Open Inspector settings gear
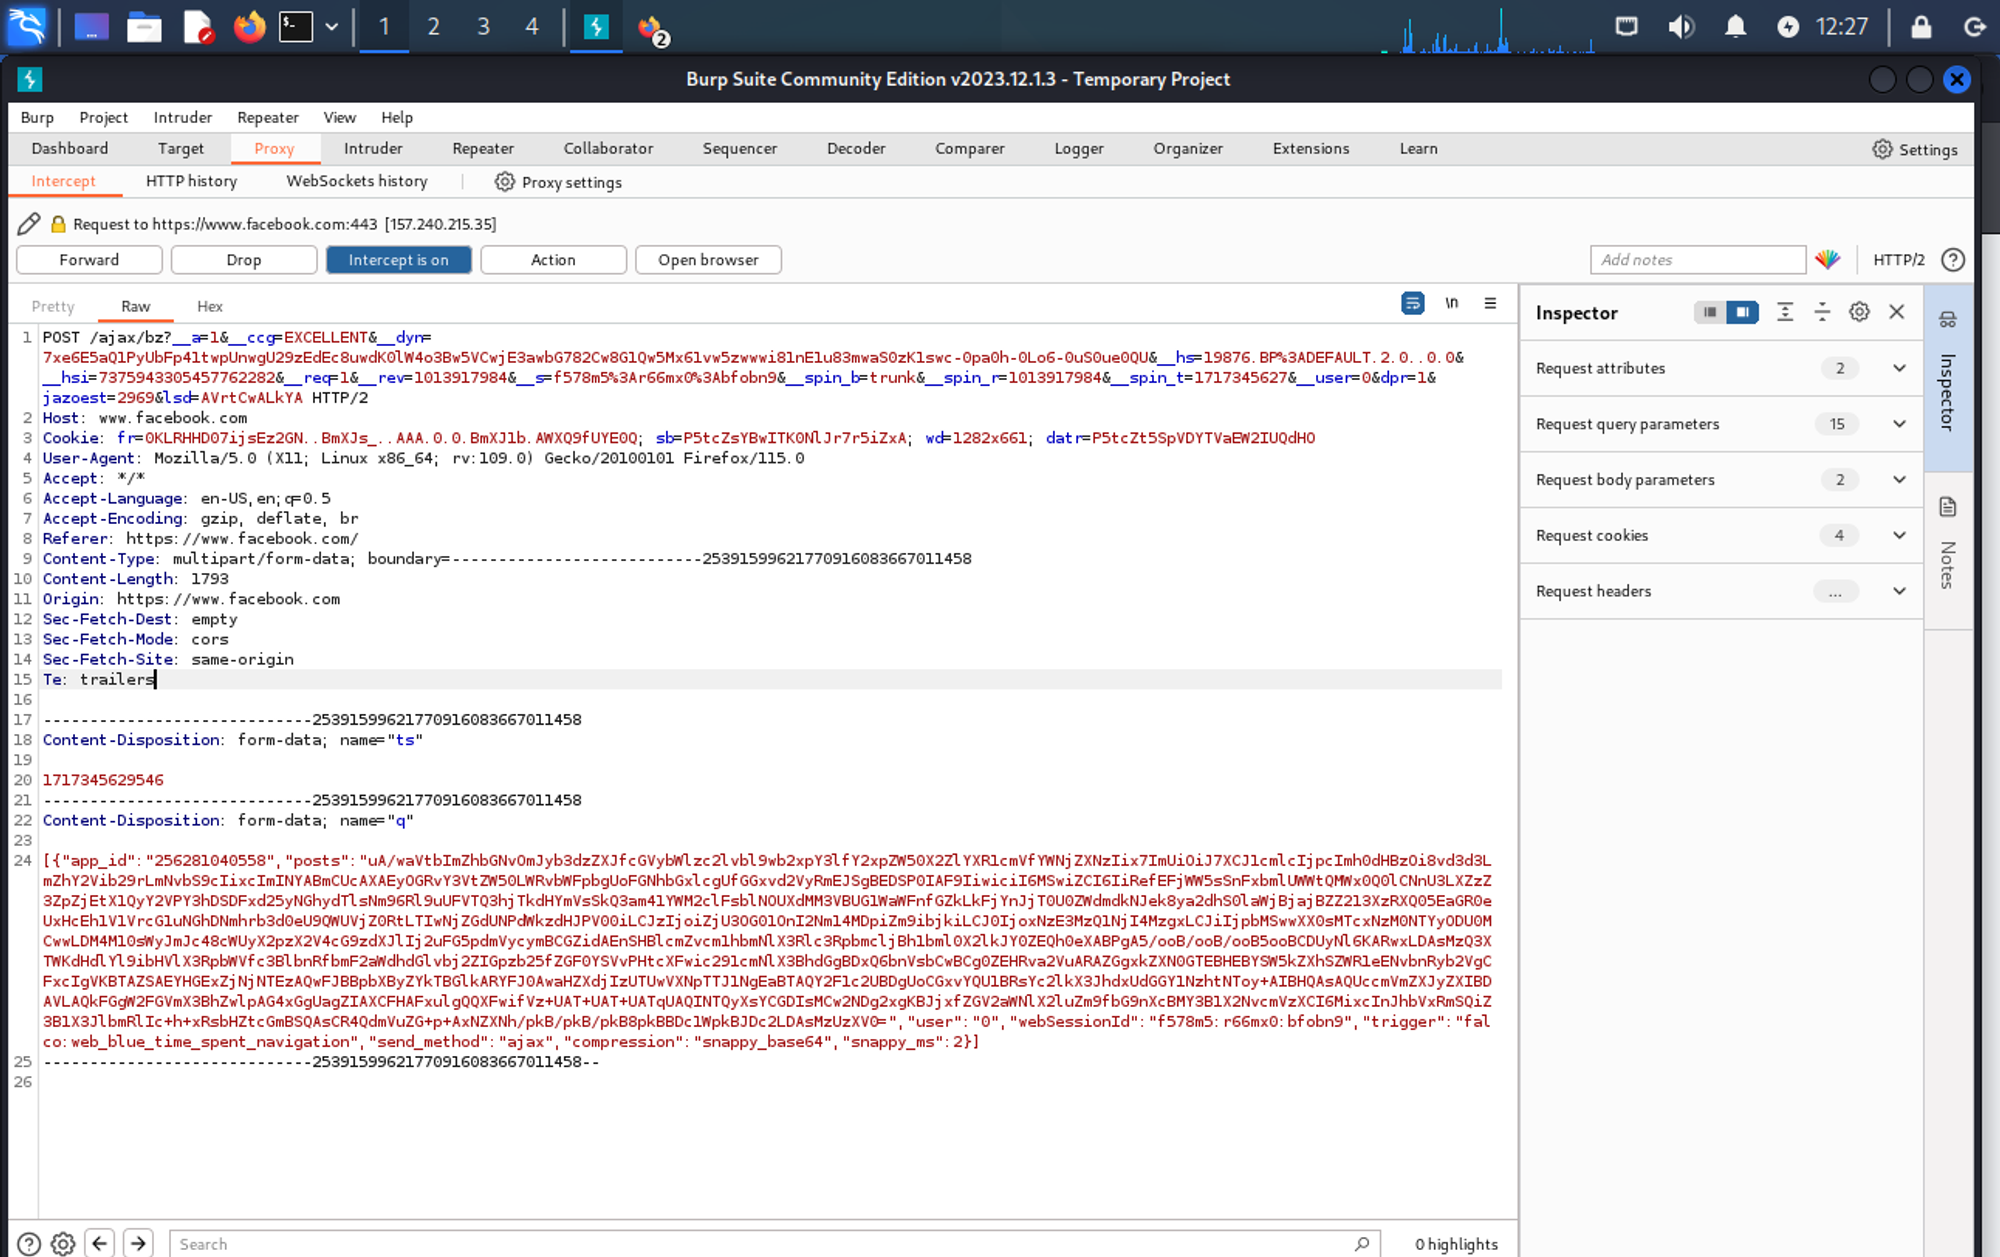 point(1859,312)
